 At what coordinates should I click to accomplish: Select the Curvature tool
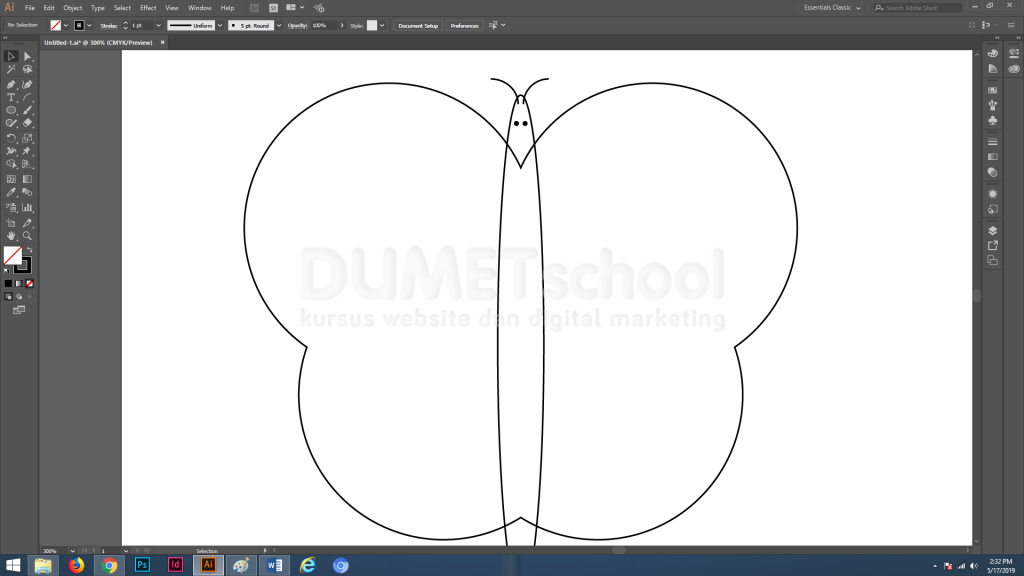pyautogui.click(x=27, y=84)
